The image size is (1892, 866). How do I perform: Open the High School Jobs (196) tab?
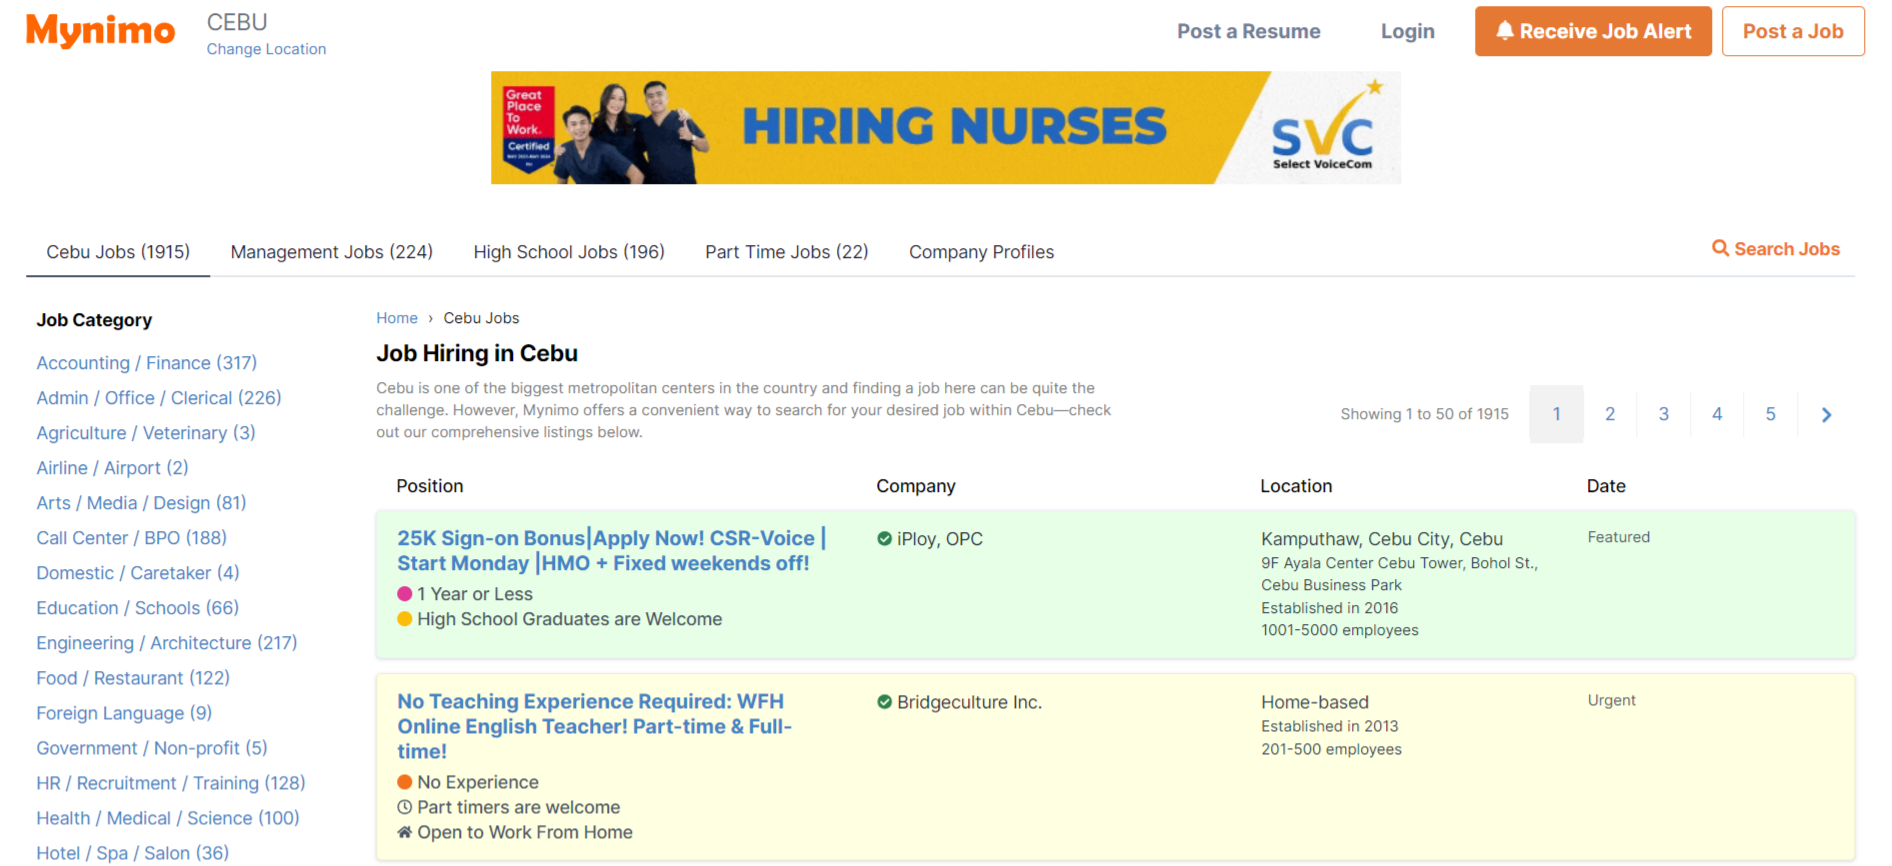pos(569,252)
